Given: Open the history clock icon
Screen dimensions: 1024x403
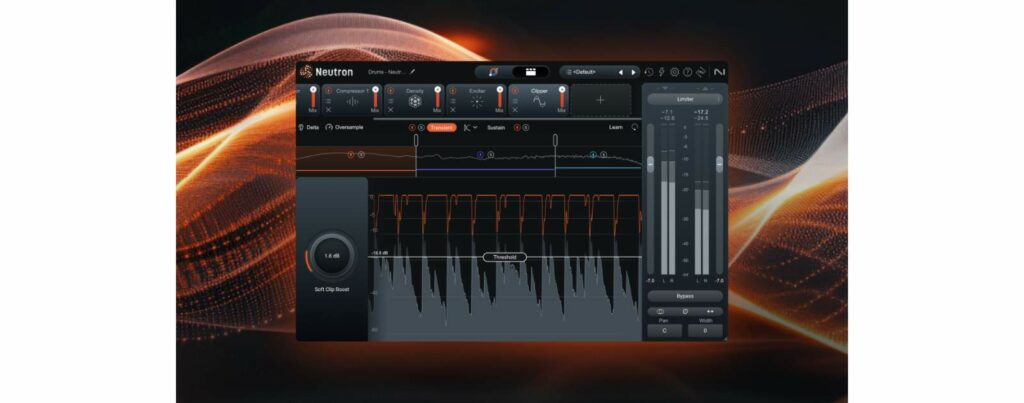Looking at the screenshot, I should click(649, 72).
